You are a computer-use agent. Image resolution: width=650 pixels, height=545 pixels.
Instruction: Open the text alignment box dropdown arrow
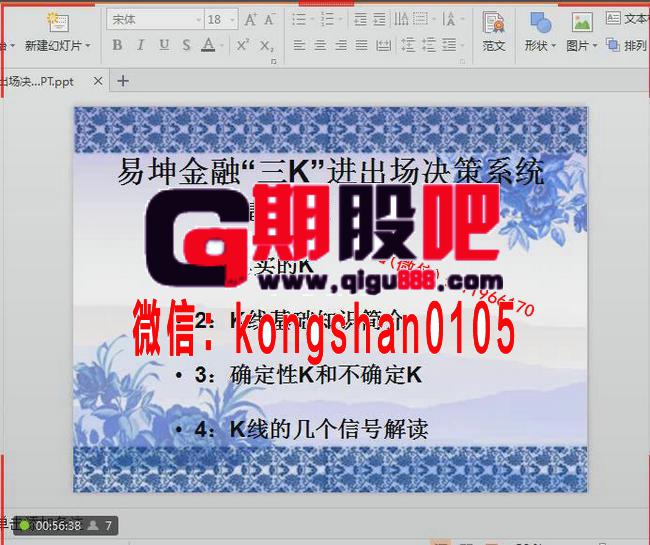click(x=434, y=19)
